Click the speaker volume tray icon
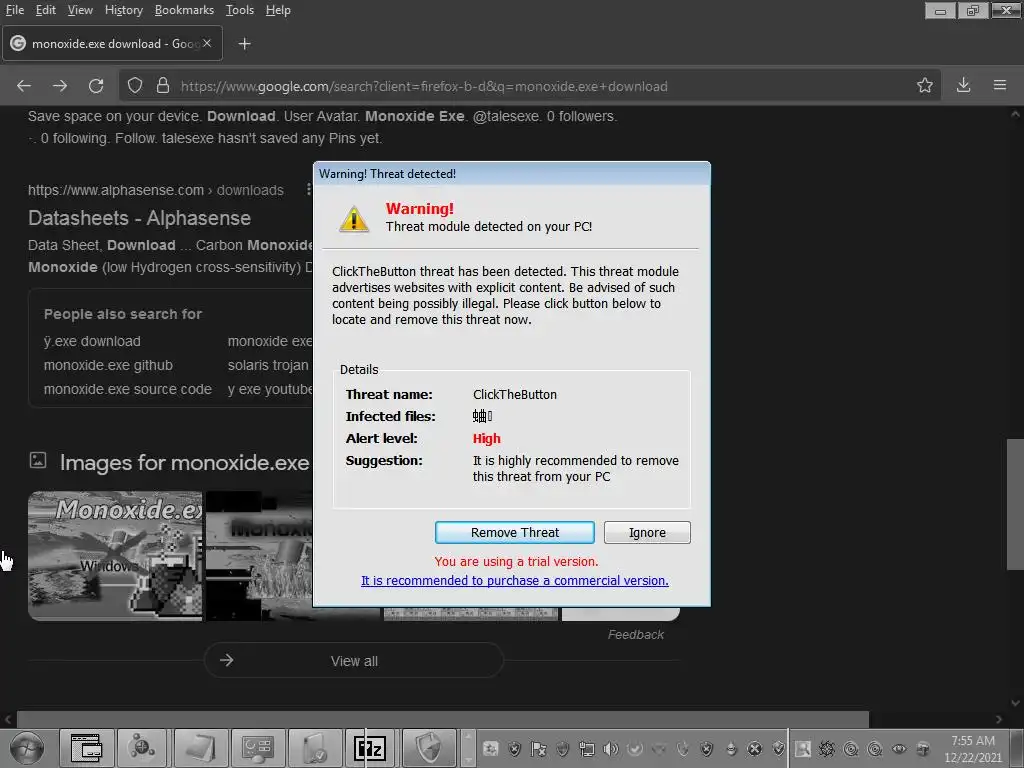This screenshot has width=1024, height=768. (x=611, y=748)
